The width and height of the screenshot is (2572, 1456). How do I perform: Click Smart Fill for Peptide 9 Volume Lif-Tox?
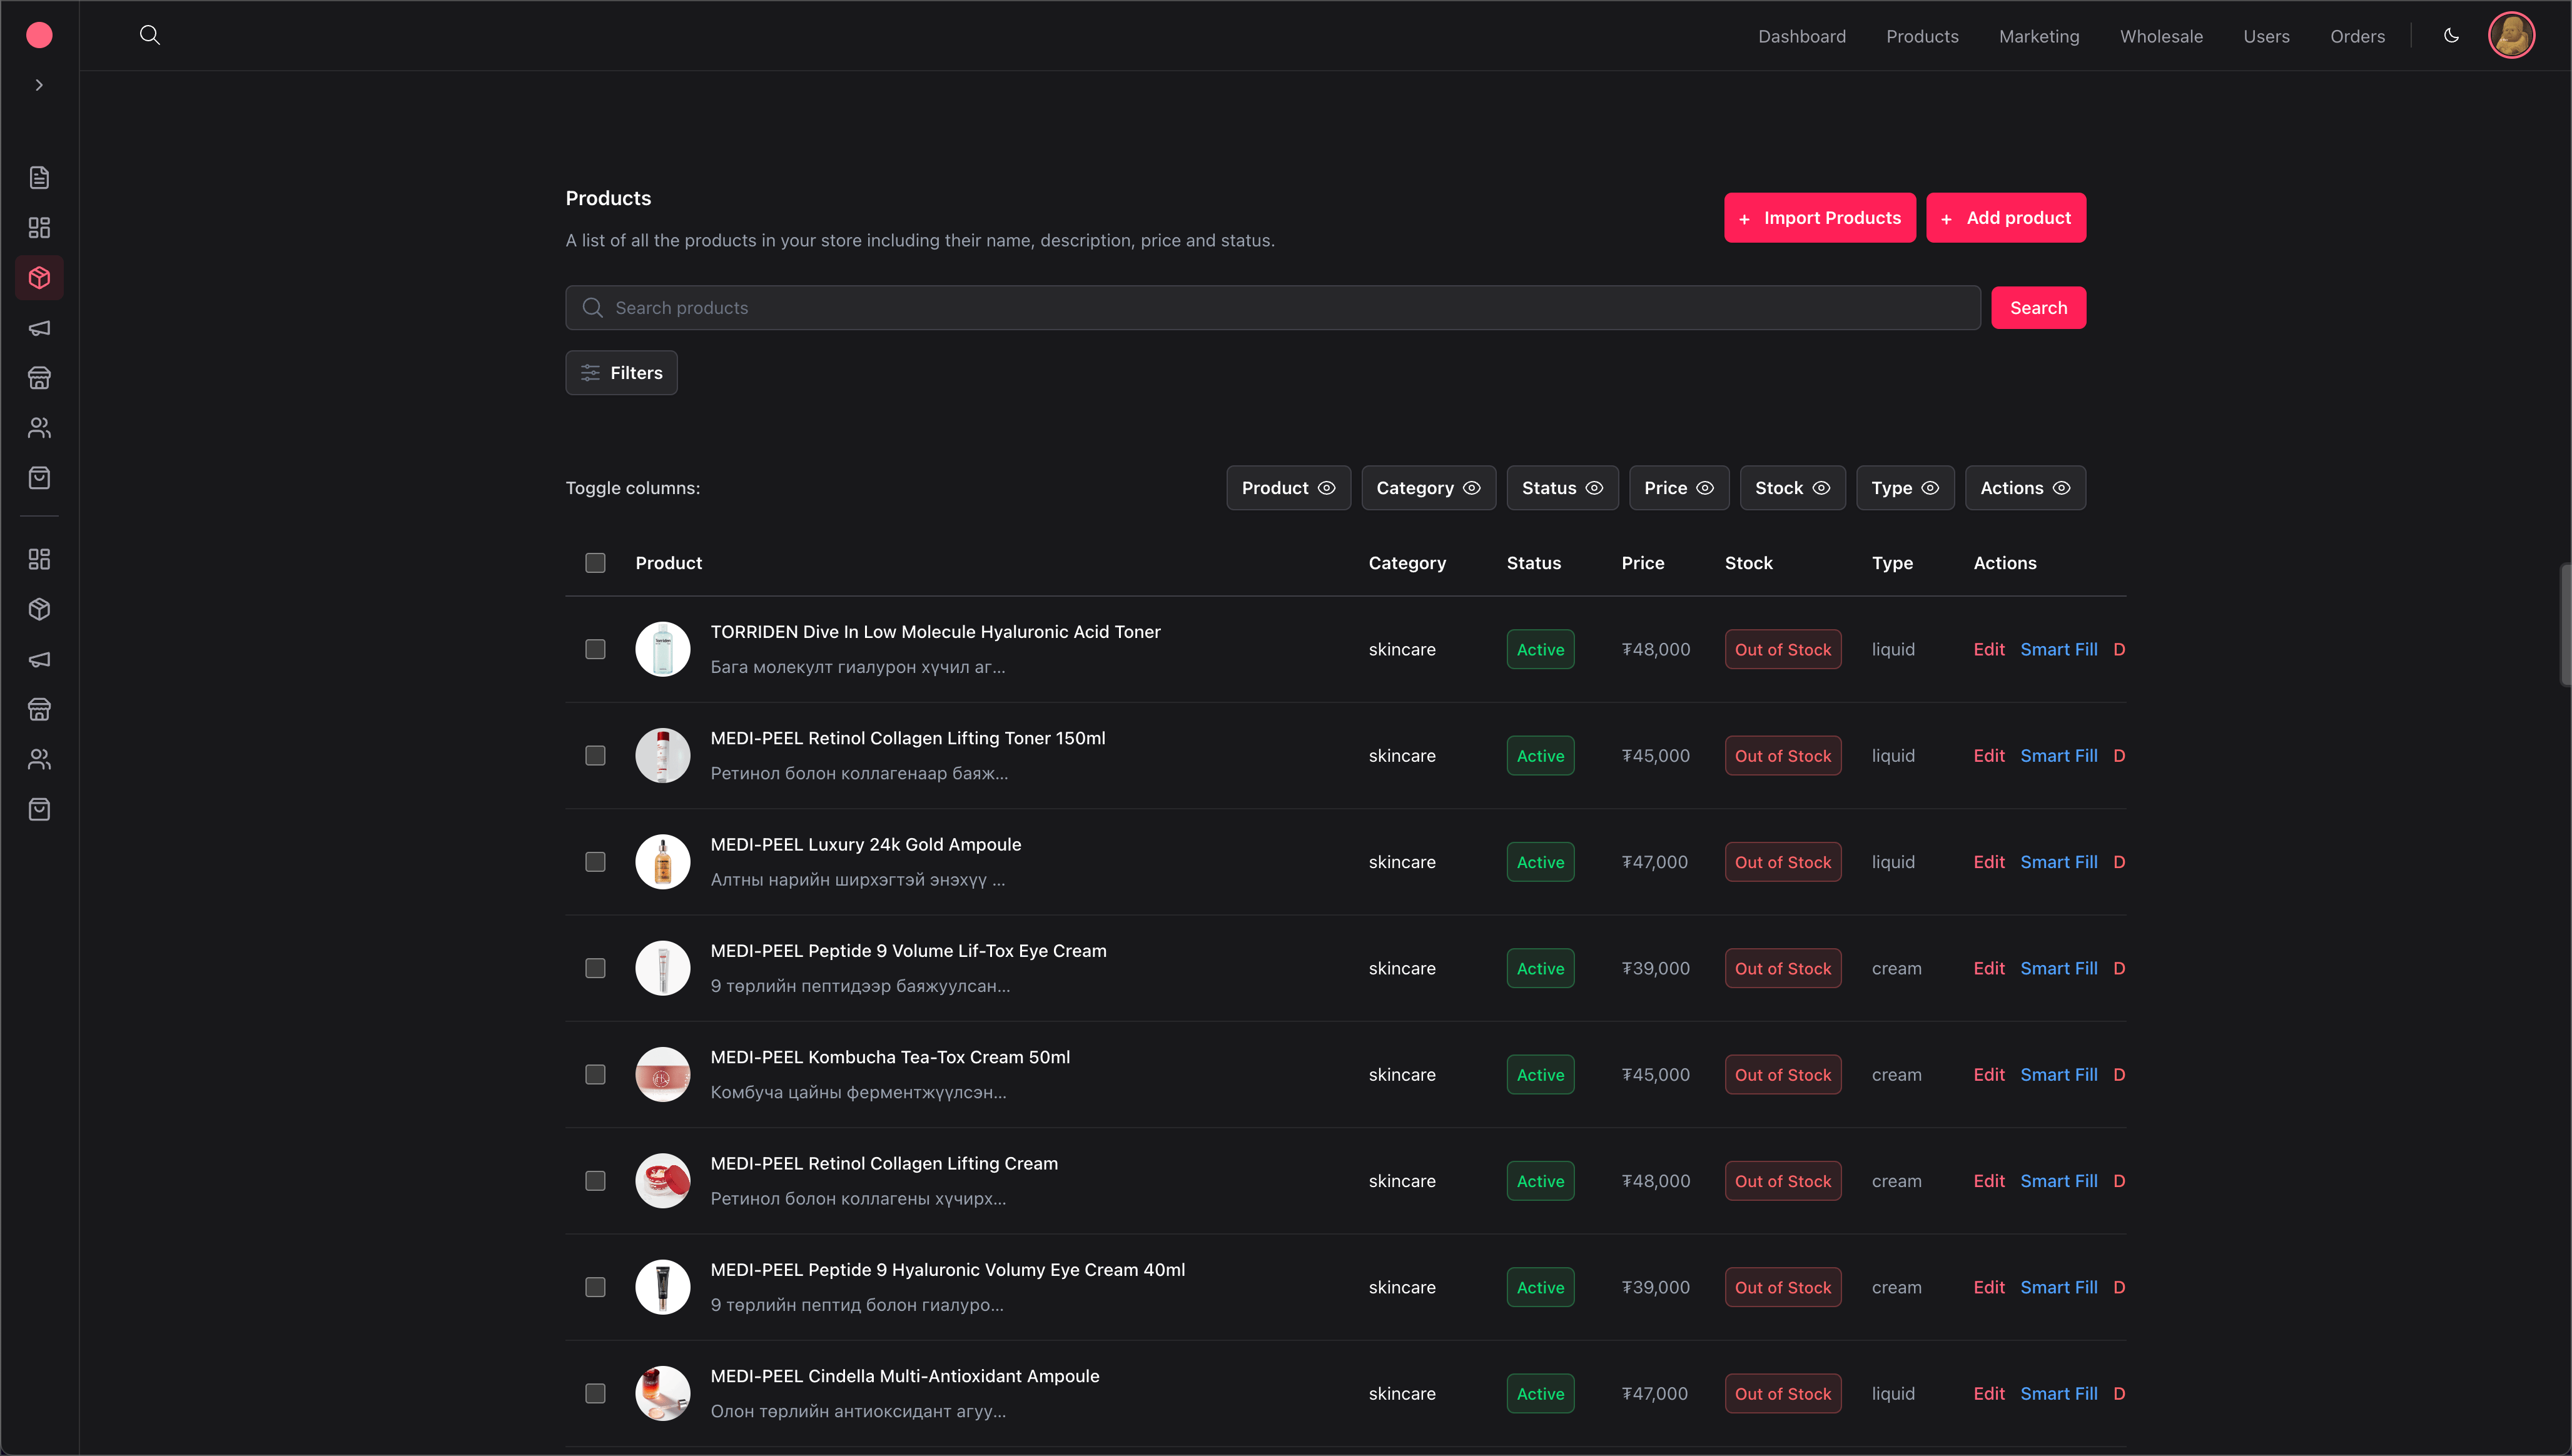pos(2058,969)
